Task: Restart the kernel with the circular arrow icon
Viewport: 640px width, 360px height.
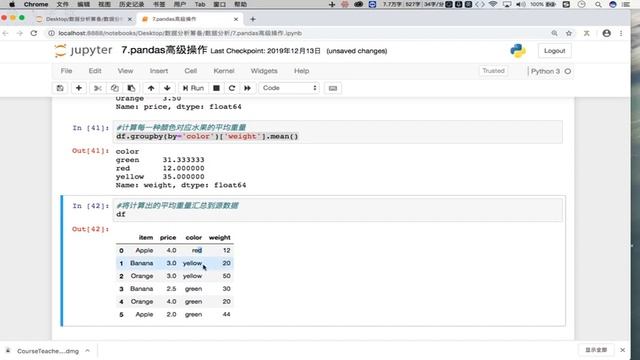Action: (x=232, y=88)
